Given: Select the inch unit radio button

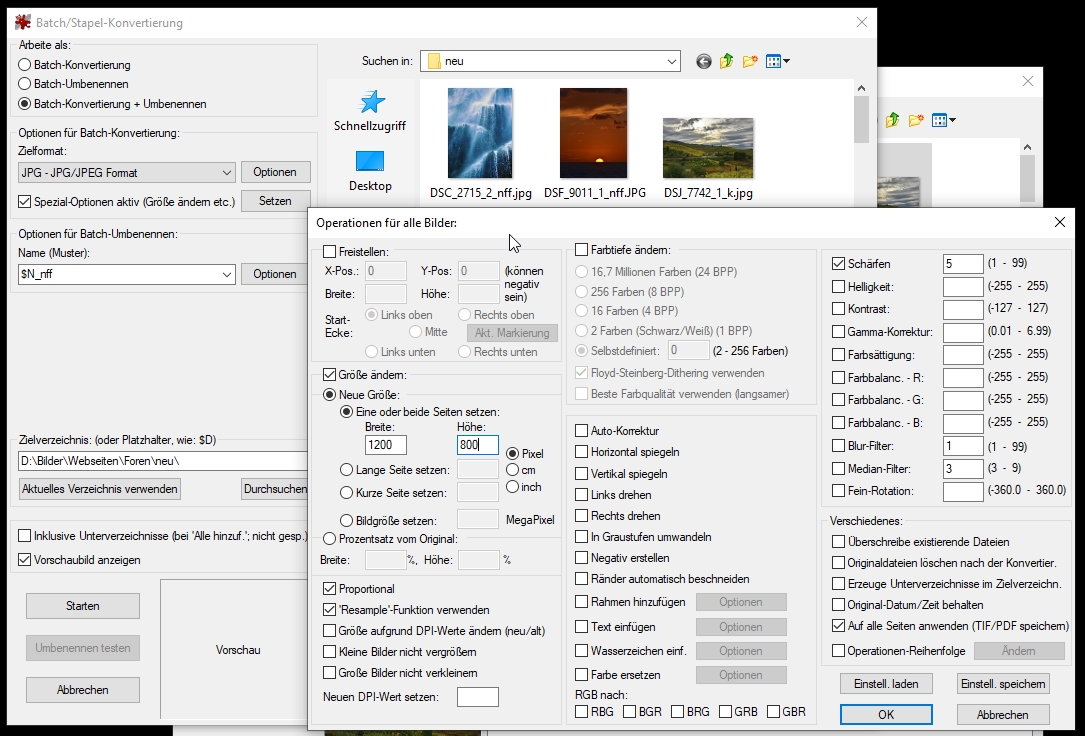Looking at the screenshot, I should coord(513,486).
